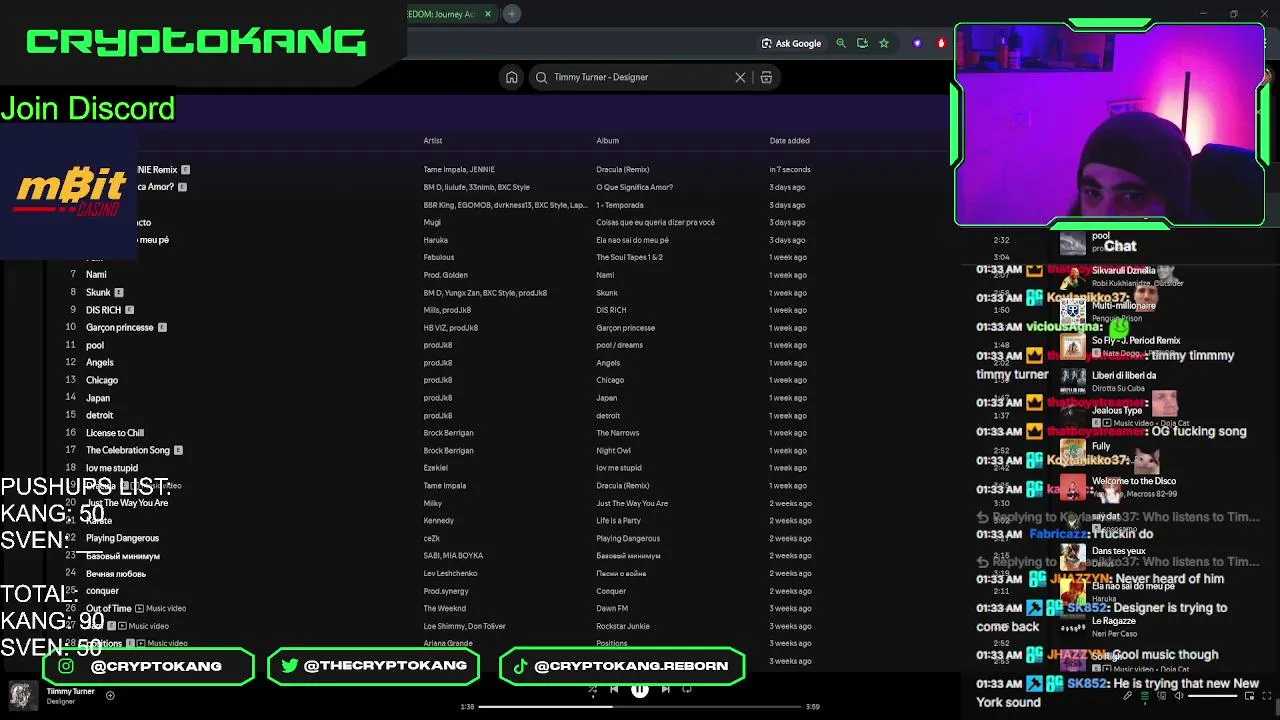Viewport: 1280px width, 720px height.
Task: Bookmark this page with the star icon
Action: click(884, 43)
